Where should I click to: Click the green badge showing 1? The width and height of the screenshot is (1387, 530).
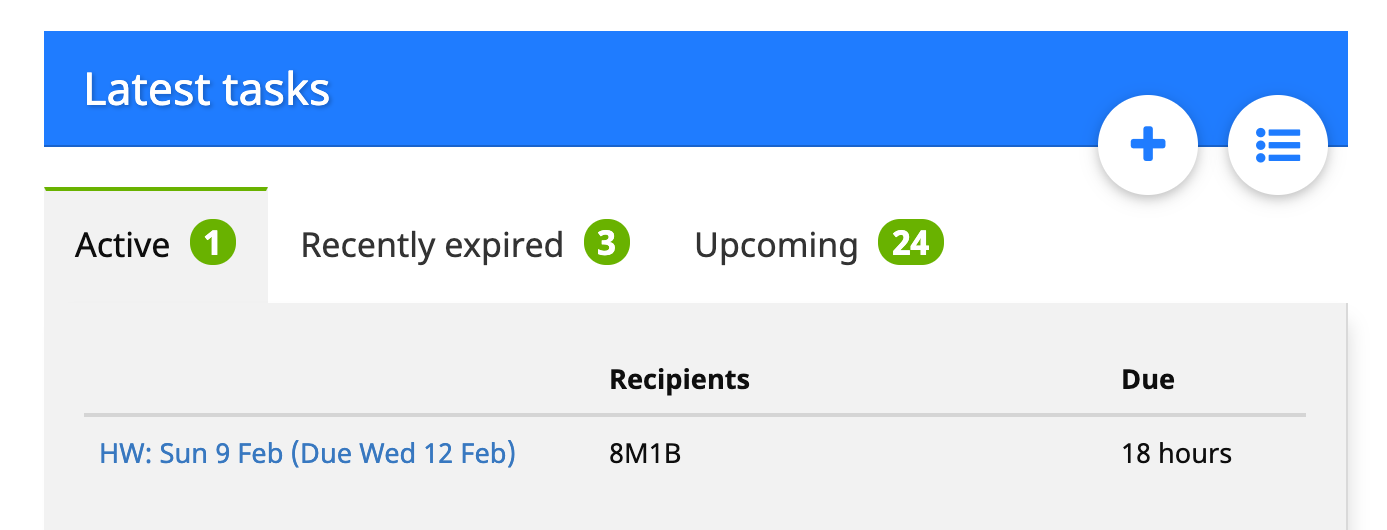coord(212,244)
